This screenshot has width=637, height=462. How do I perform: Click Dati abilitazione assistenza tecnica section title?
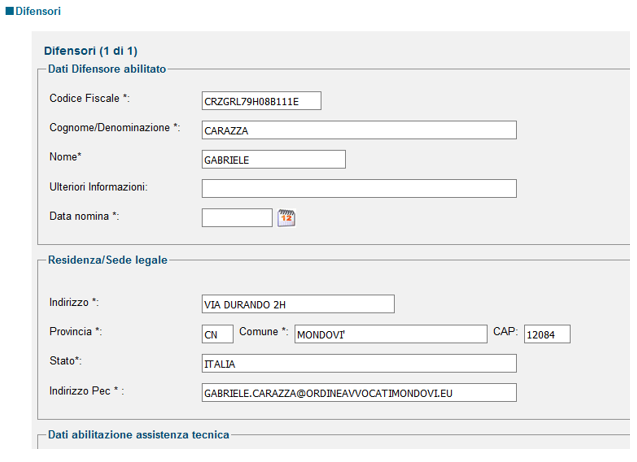139,435
